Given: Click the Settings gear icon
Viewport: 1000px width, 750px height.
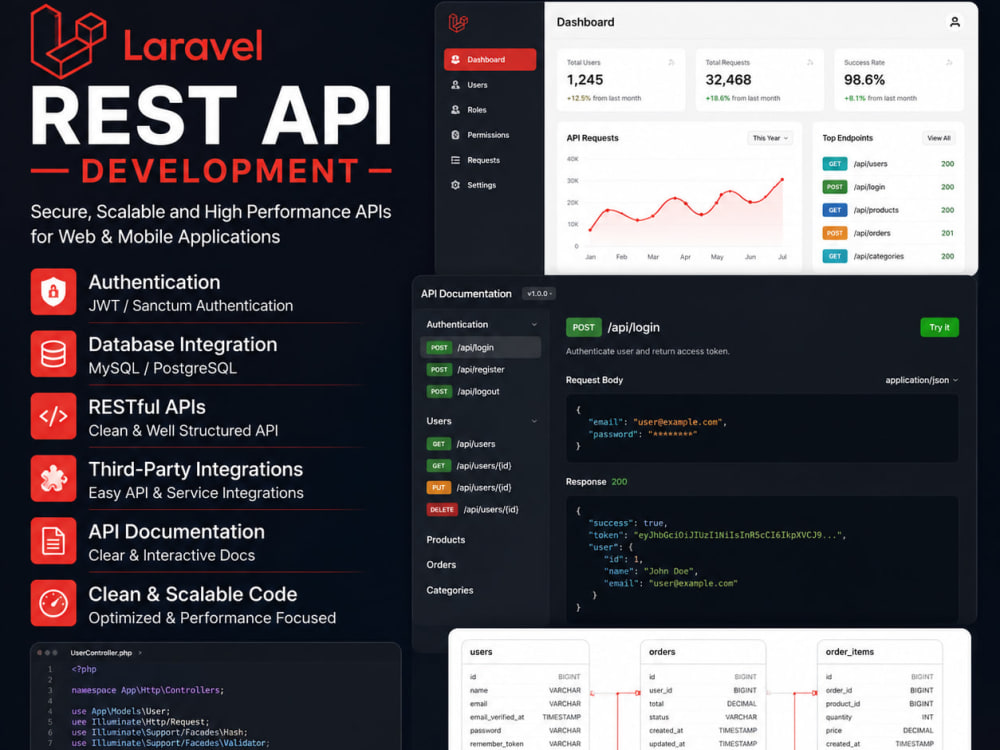Looking at the screenshot, I should (455, 185).
